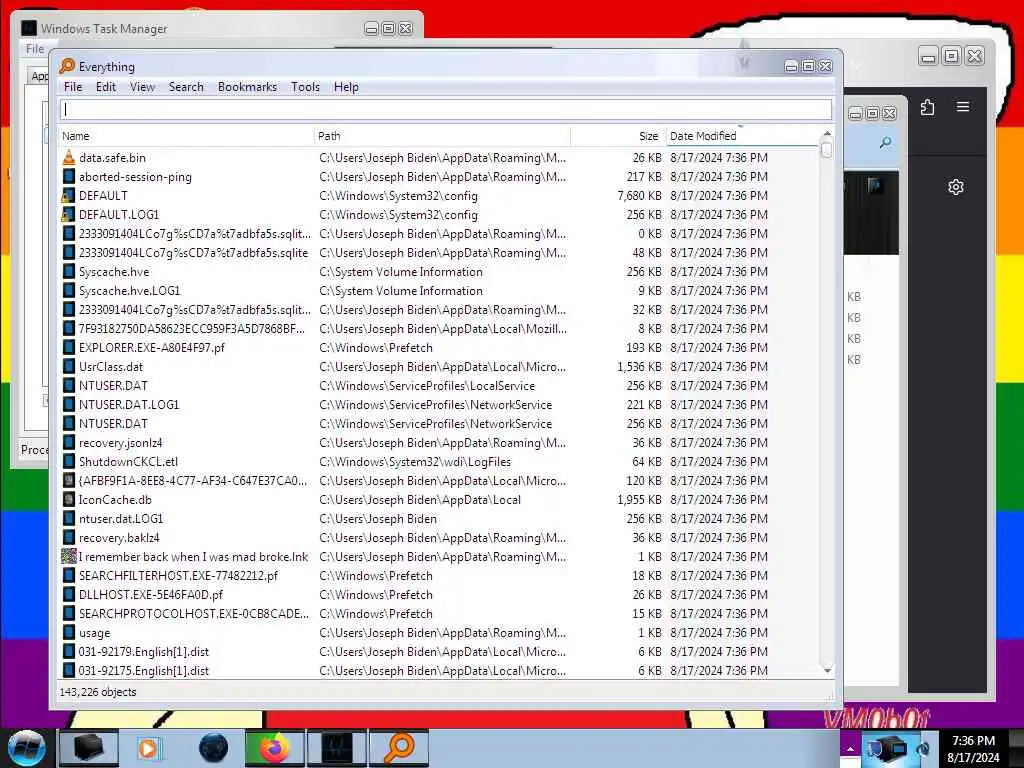Open the Help menu in Everything
The height and width of the screenshot is (768, 1024).
pos(346,87)
